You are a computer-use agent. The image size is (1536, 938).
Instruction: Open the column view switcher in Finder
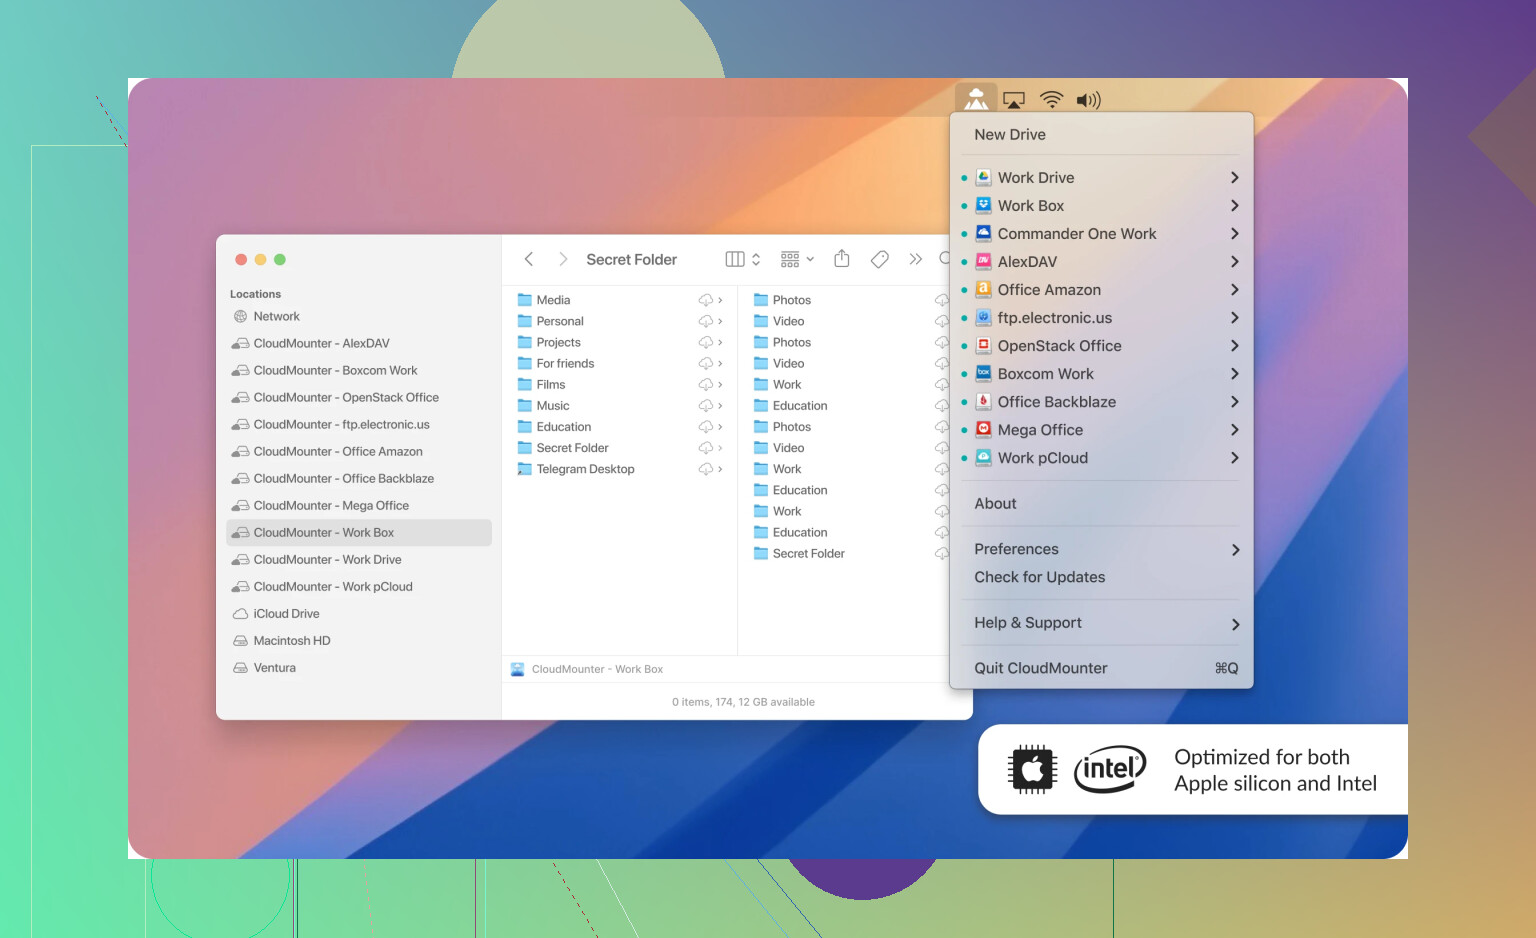pyautogui.click(x=742, y=259)
